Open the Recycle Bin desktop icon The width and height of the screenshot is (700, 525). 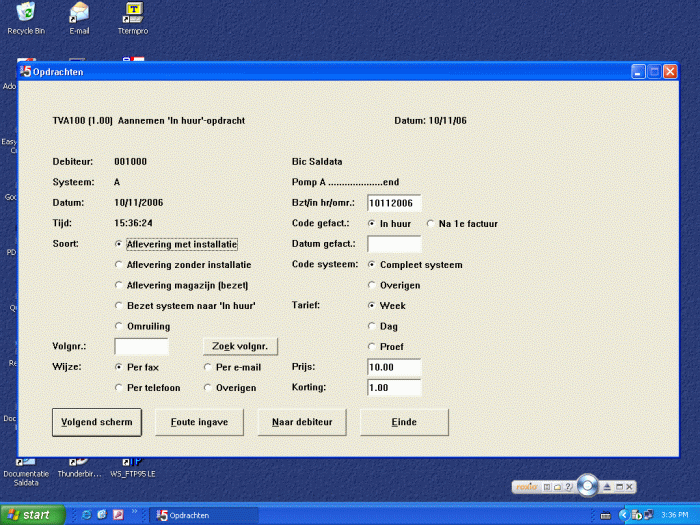(26, 13)
